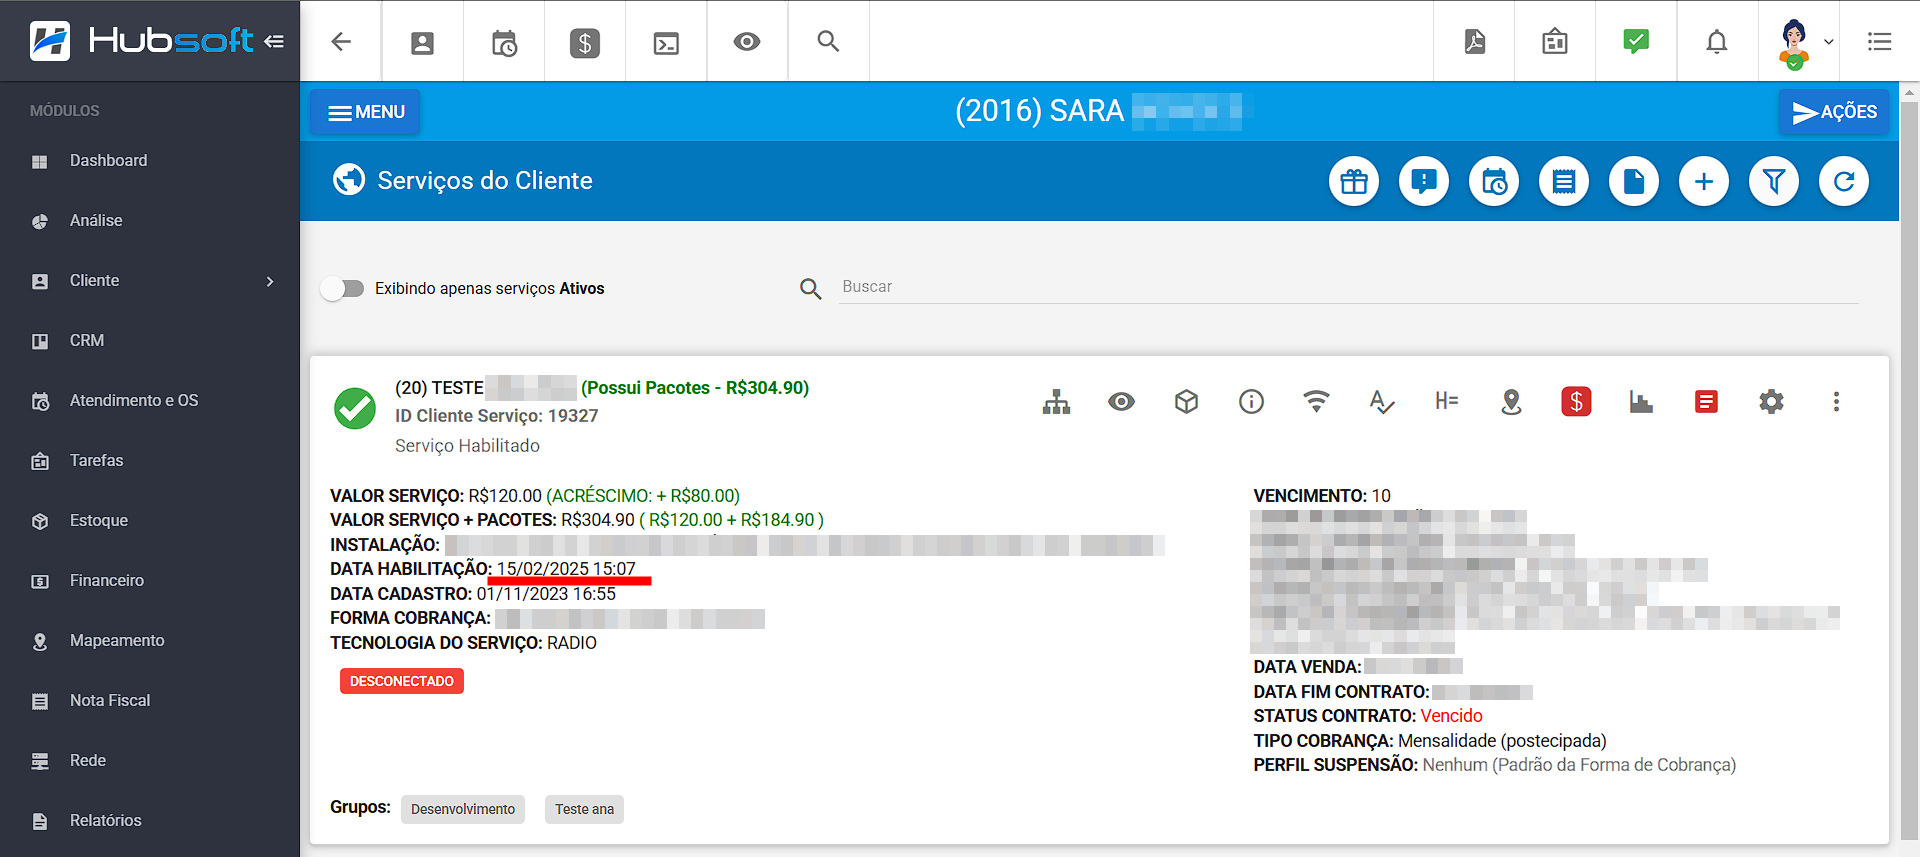
Task: Add a new service with plus icon
Action: point(1704,181)
